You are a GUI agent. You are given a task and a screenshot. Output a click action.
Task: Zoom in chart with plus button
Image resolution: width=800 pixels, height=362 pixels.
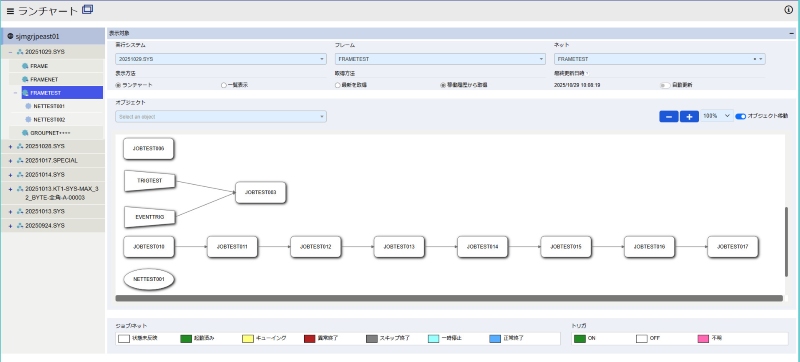[x=689, y=117]
